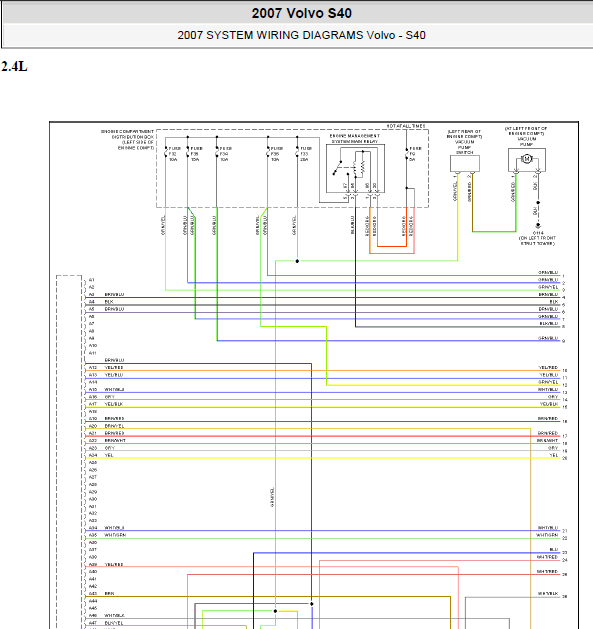Click the "2007 Volvo S40" page title
593x629 pixels.
point(301,13)
